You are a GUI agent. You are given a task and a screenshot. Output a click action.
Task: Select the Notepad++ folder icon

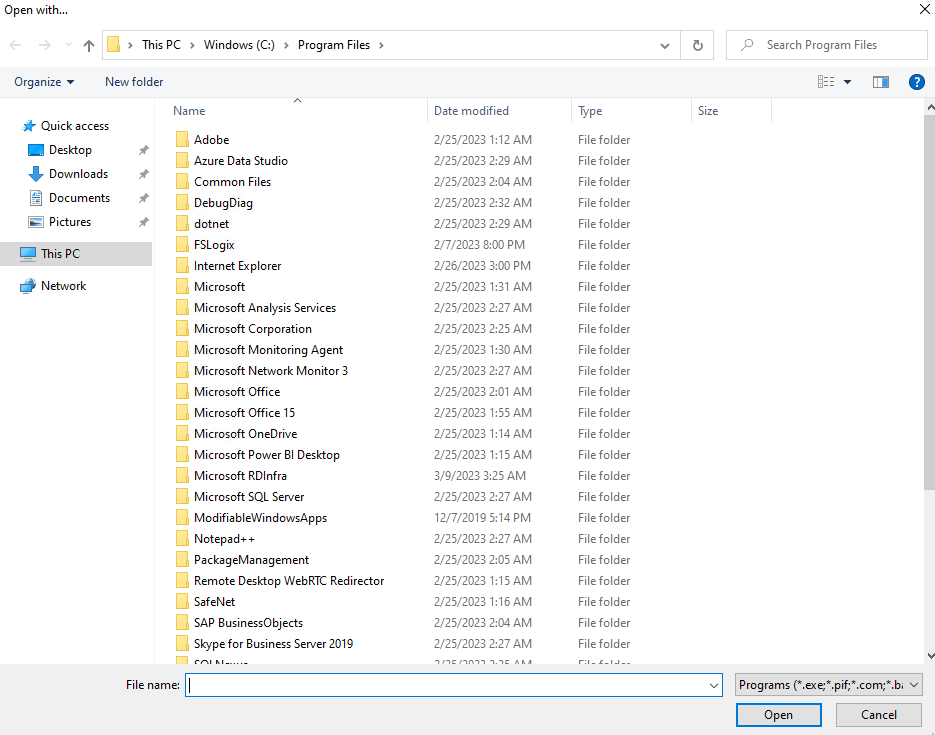click(182, 538)
